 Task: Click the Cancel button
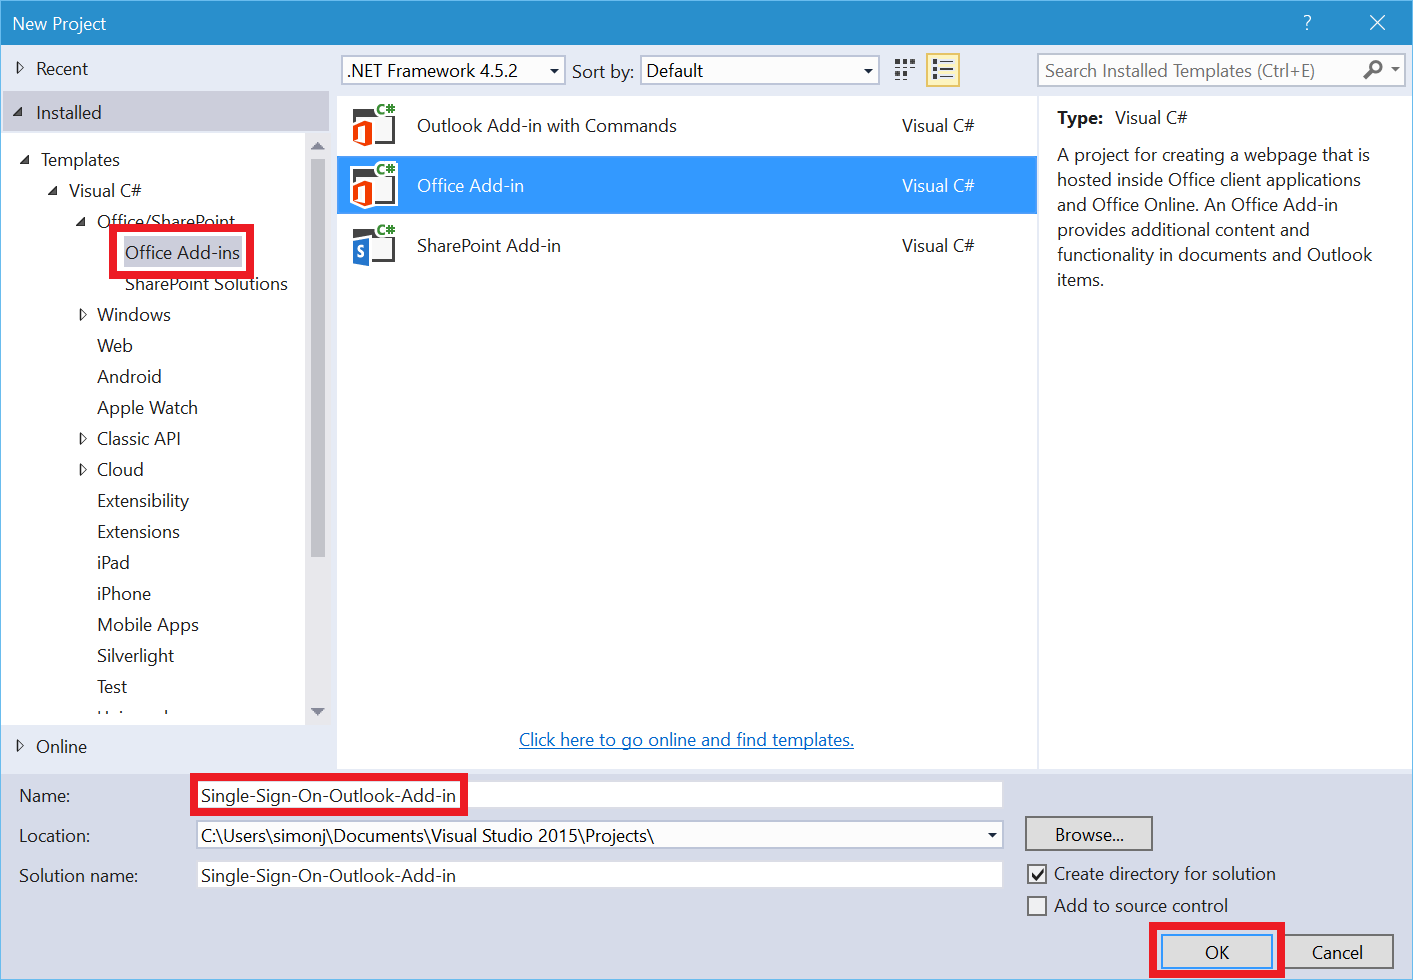click(1337, 952)
